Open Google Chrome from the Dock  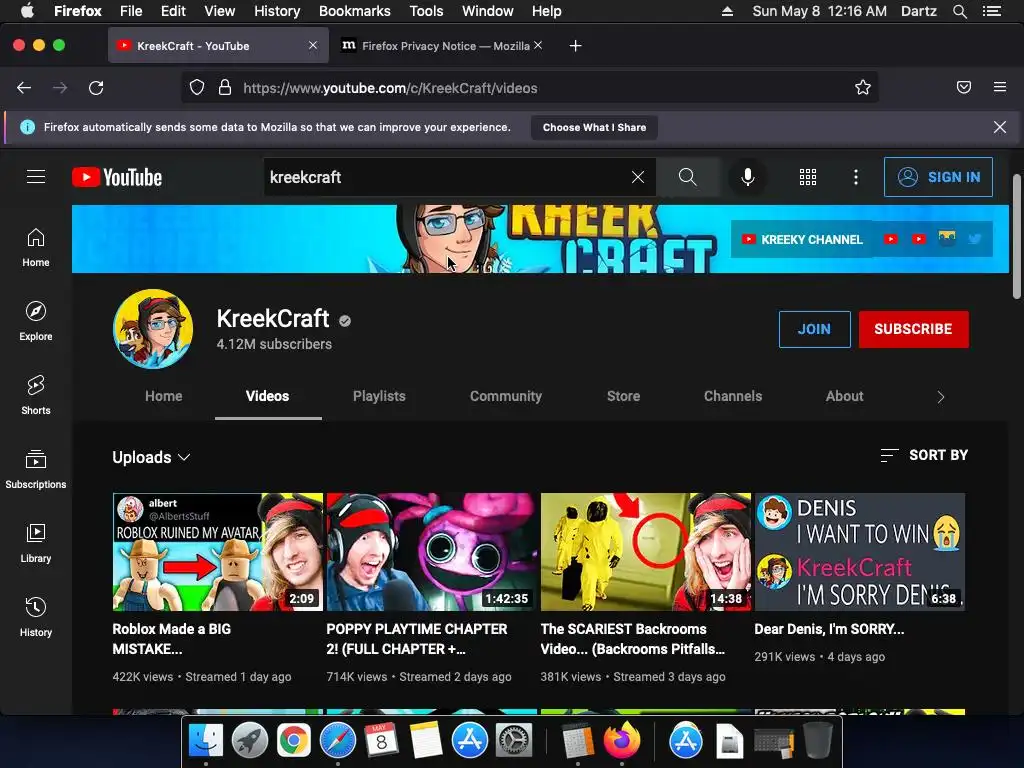click(x=293, y=741)
